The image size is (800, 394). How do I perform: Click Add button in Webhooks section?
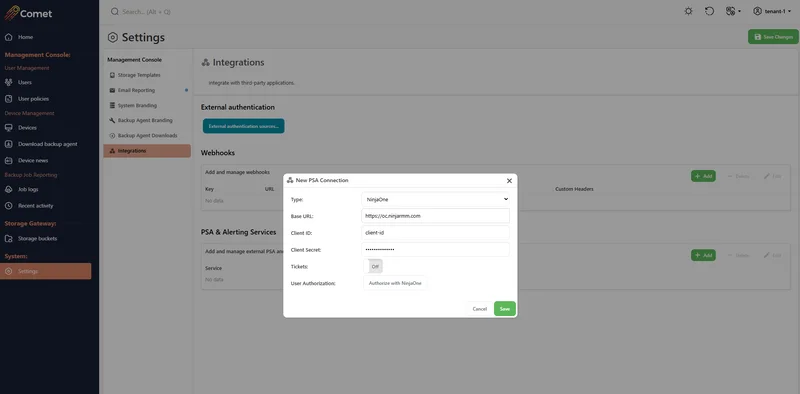(x=703, y=176)
